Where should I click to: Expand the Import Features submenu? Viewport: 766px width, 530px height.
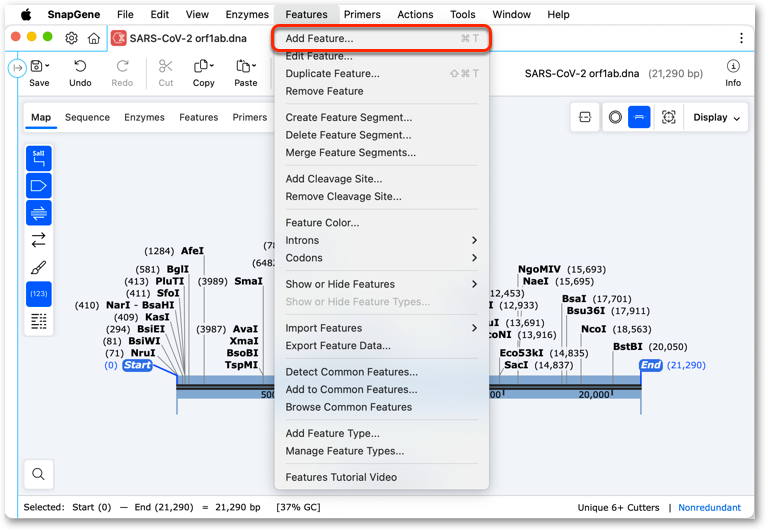[382, 328]
